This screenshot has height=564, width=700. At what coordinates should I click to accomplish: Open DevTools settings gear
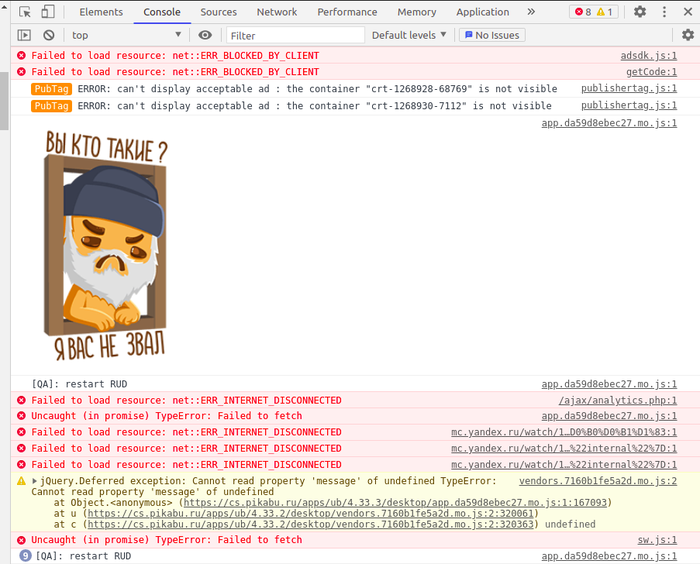[x=640, y=12]
